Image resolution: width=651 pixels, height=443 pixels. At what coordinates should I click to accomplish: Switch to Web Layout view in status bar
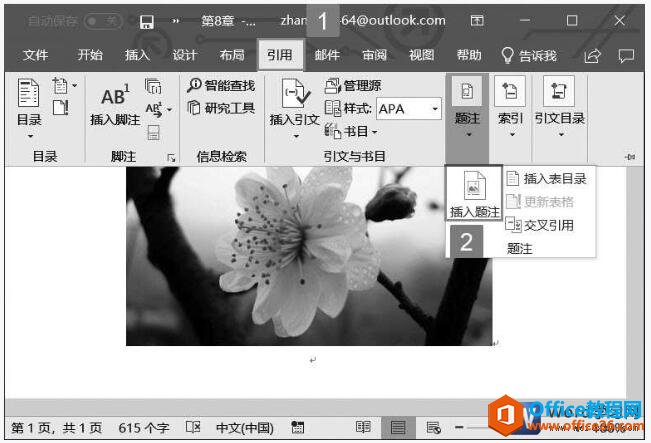pyautogui.click(x=433, y=428)
